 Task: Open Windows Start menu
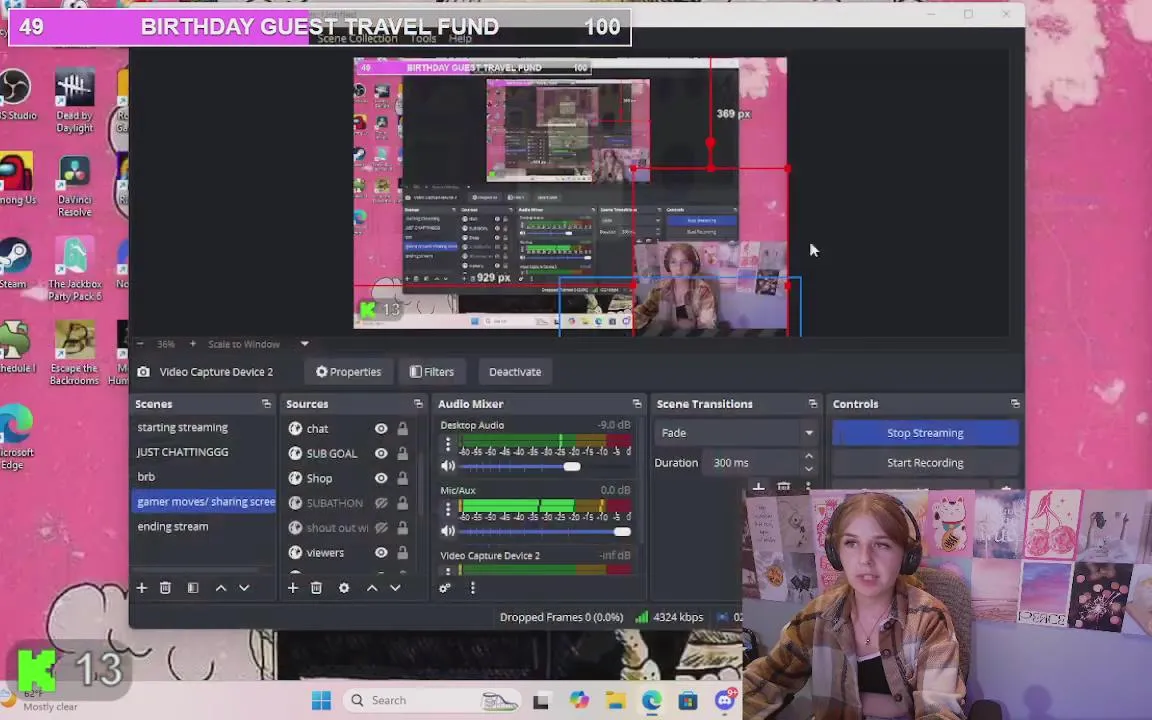(x=321, y=700)
